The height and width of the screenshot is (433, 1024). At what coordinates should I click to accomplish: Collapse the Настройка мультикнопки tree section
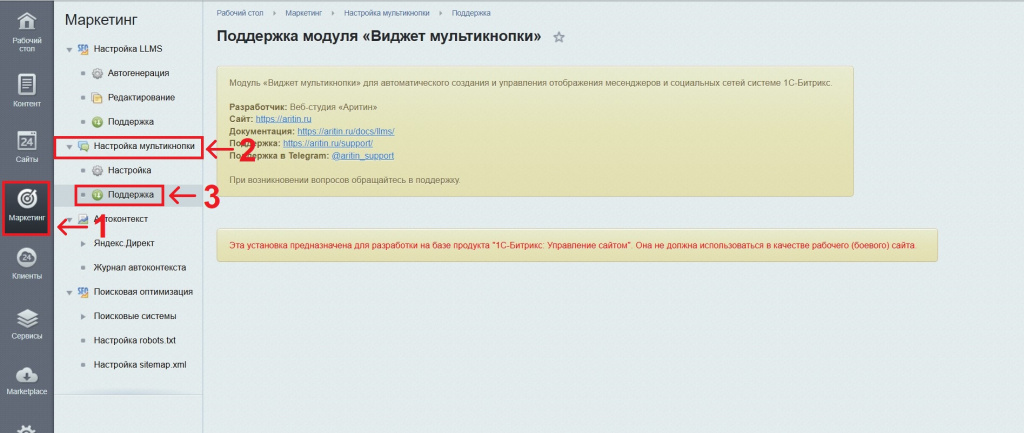[x=69, y=147]
